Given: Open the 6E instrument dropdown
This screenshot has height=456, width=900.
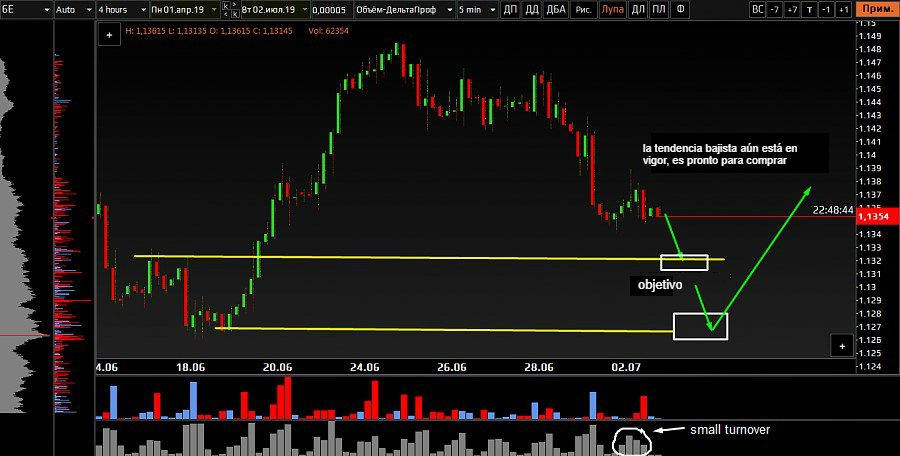Looking at the screenshot, I should point(24,9).
